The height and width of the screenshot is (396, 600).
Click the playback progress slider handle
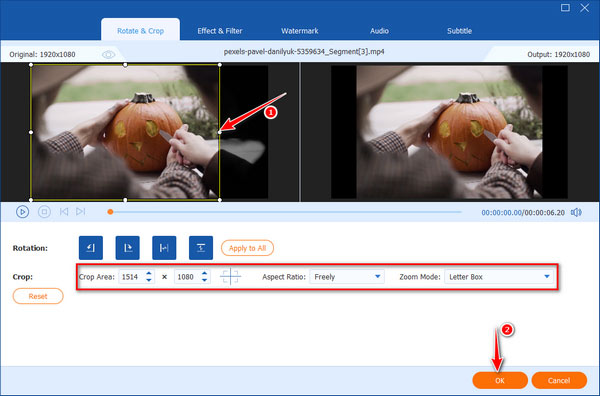tap(110, 212)
